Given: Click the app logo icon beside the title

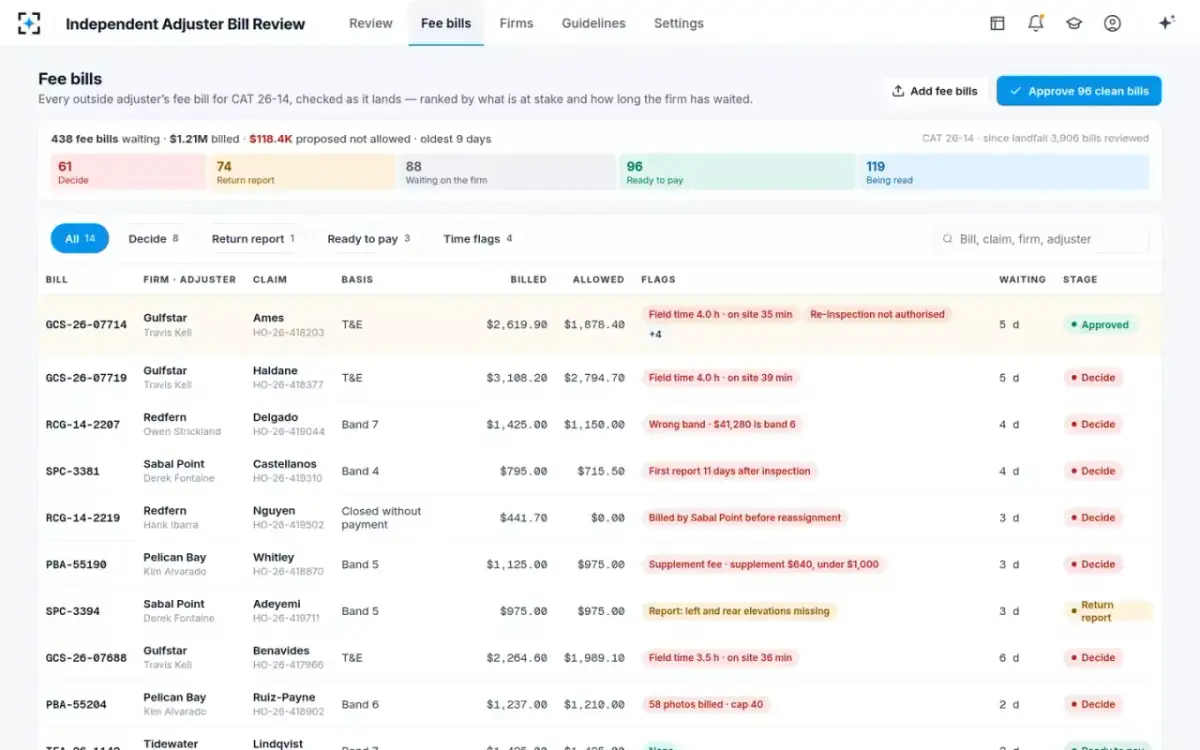Looking at the screenshot, I should coord(29,23).
